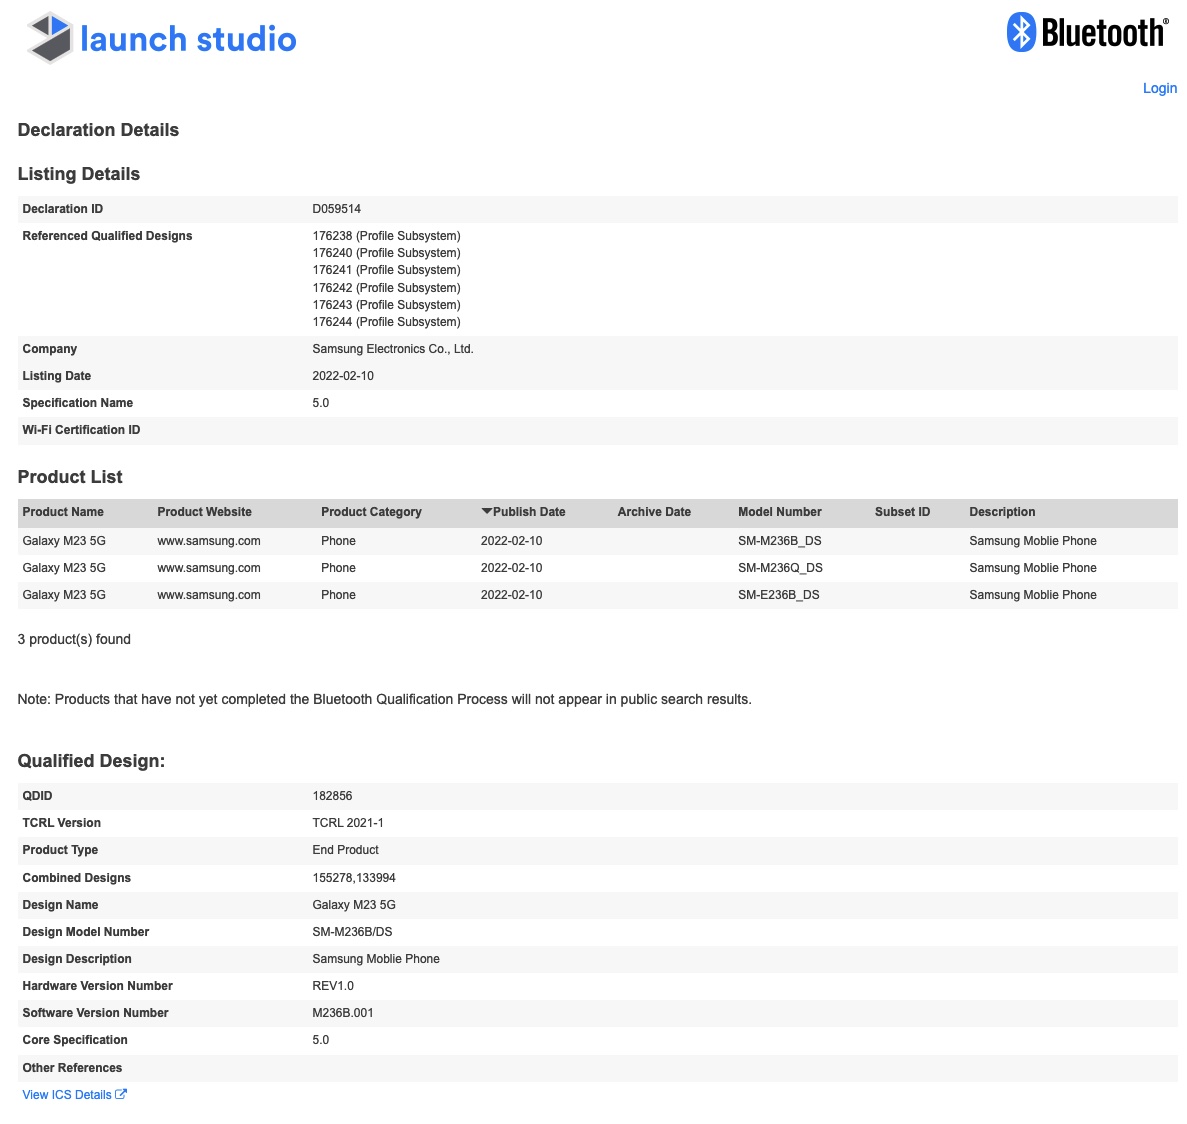The width and height of the screenshot is (1187, 1124).
Task: Sort the list by Model Number header
Action: pos(779,512)
